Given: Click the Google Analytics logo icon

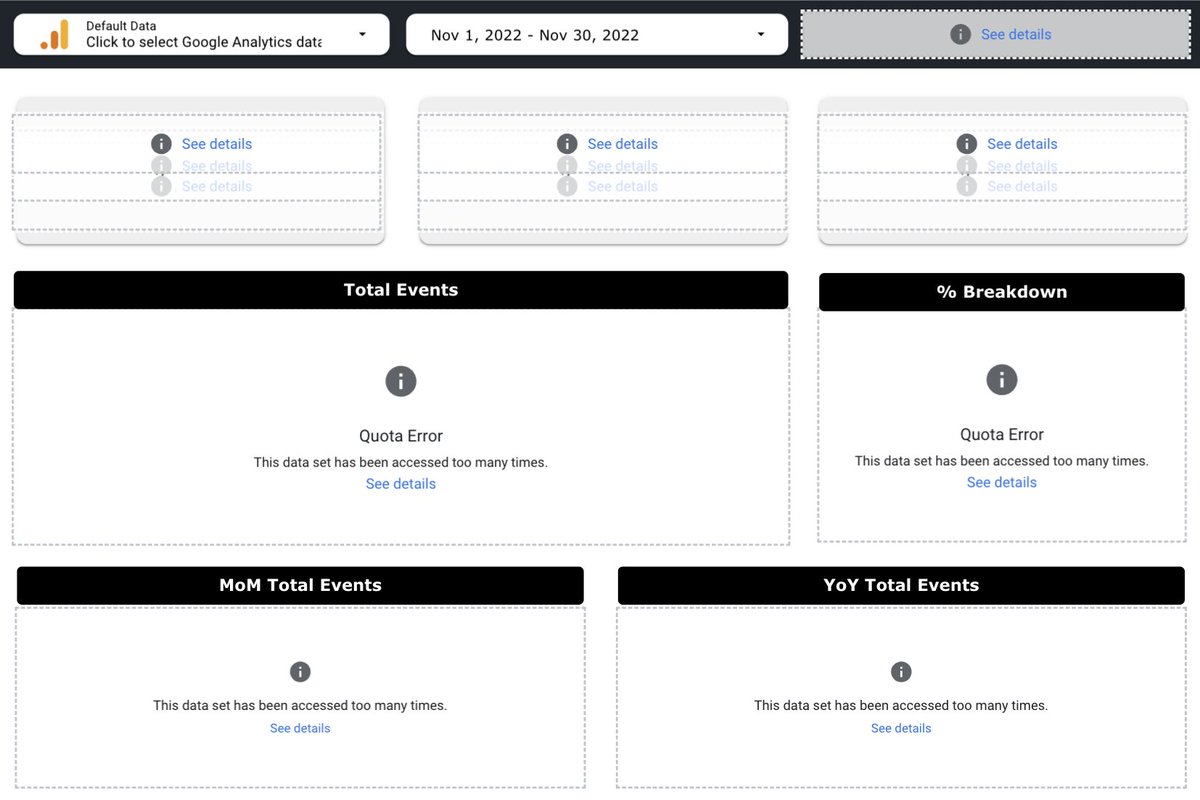Looking at the screenshot, I should 54,34.
